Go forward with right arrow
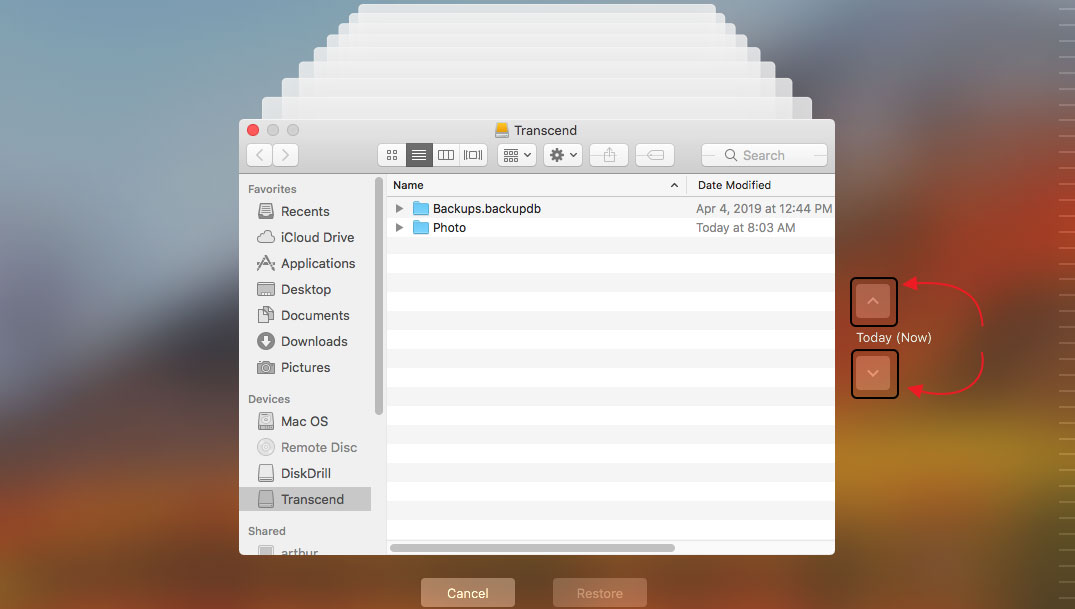 pos(286,155)
